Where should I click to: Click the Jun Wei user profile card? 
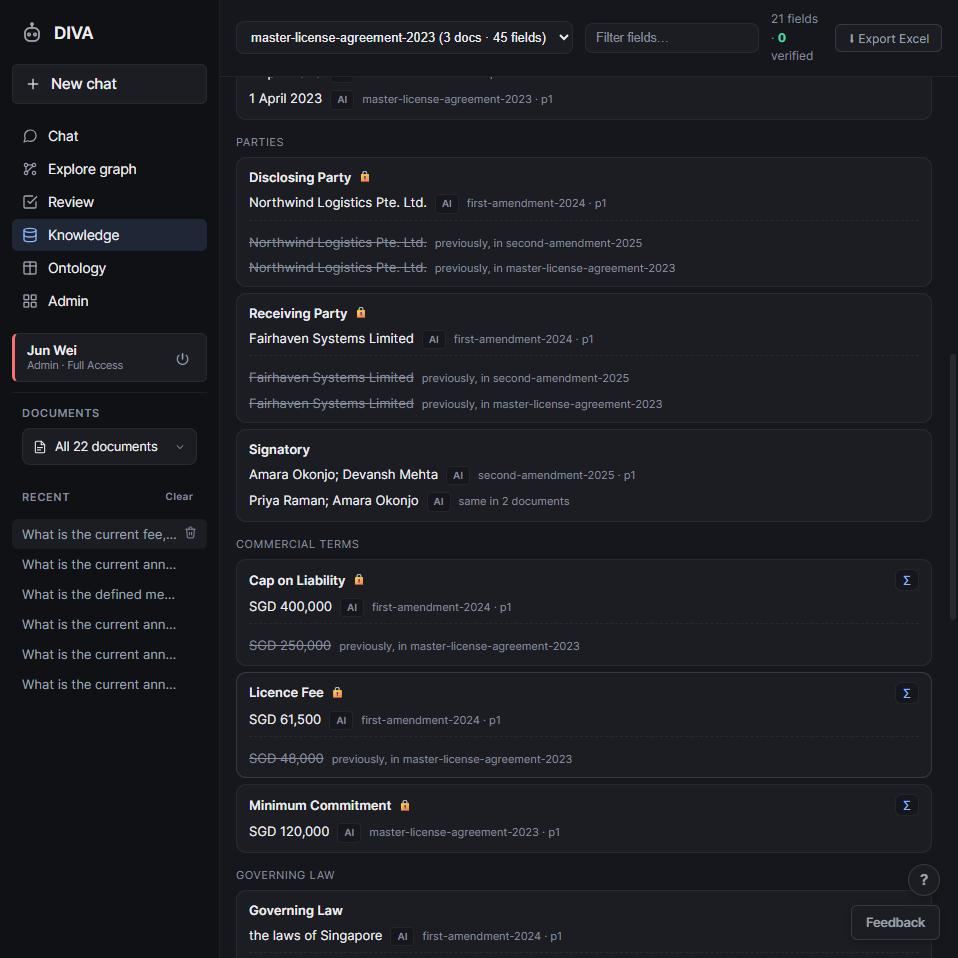tap(109, 357)
